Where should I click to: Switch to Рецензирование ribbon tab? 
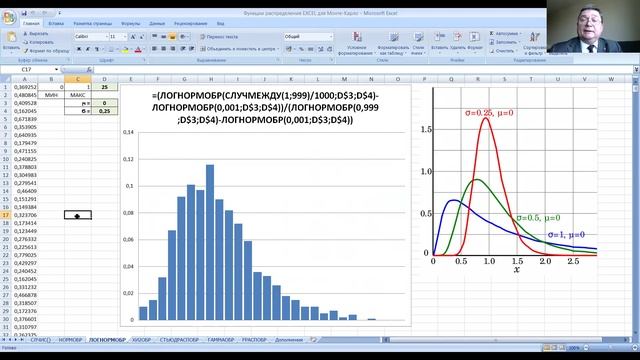click(x=190, y=24)
